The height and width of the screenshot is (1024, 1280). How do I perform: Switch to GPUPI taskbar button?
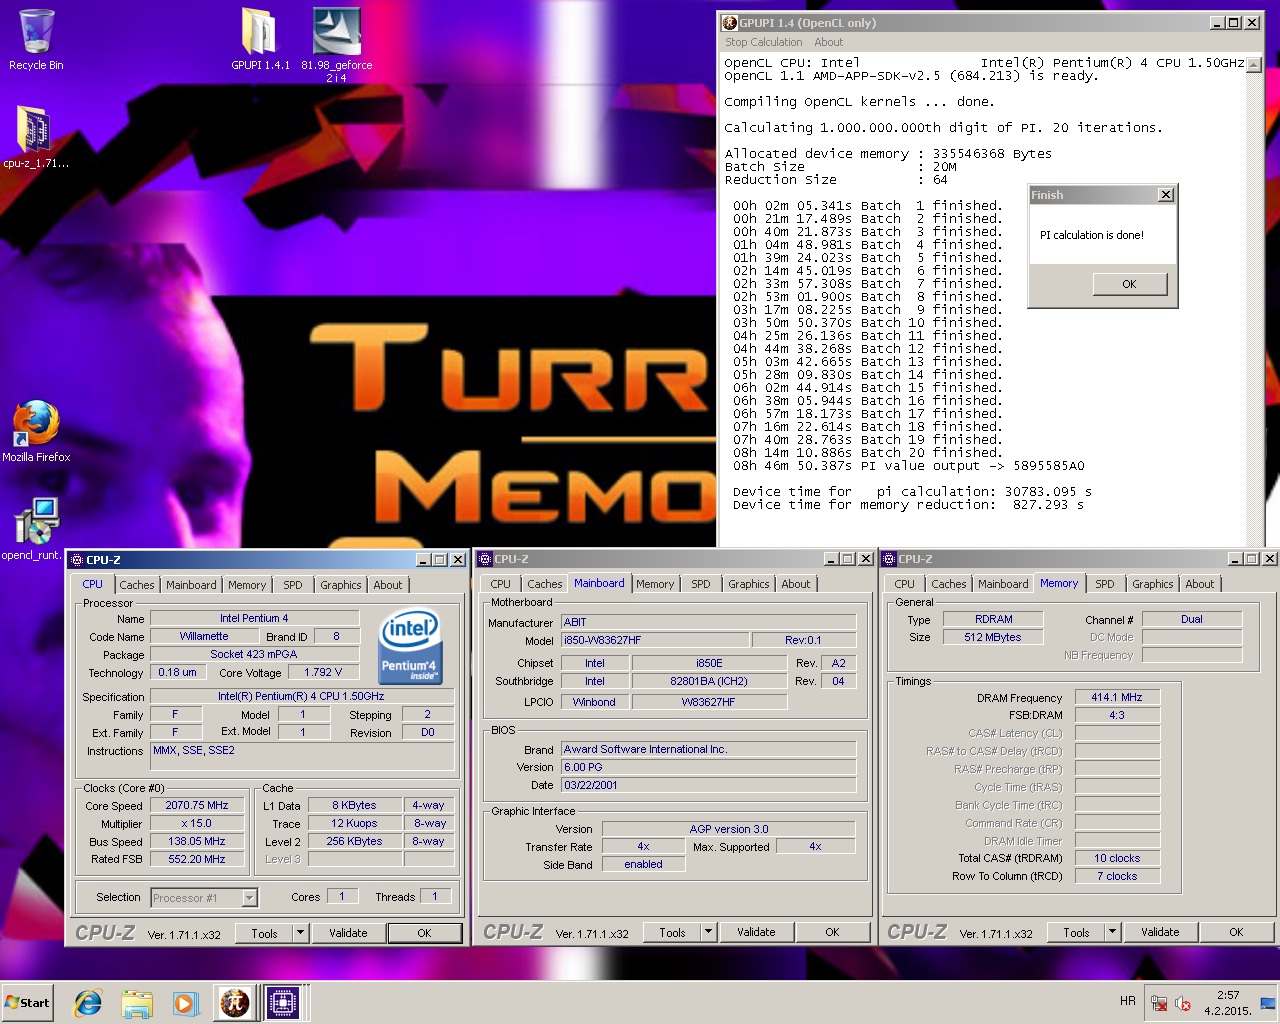(235, 1003)
